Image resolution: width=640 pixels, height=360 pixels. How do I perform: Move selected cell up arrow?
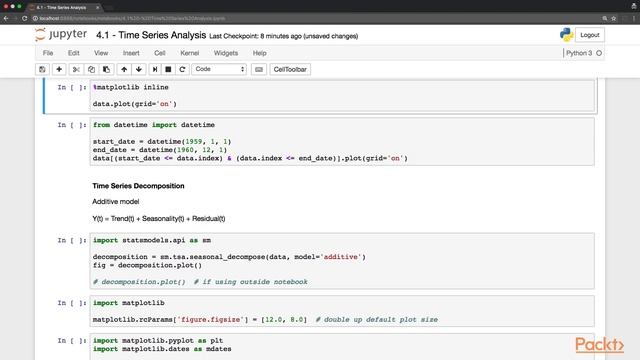124,69
